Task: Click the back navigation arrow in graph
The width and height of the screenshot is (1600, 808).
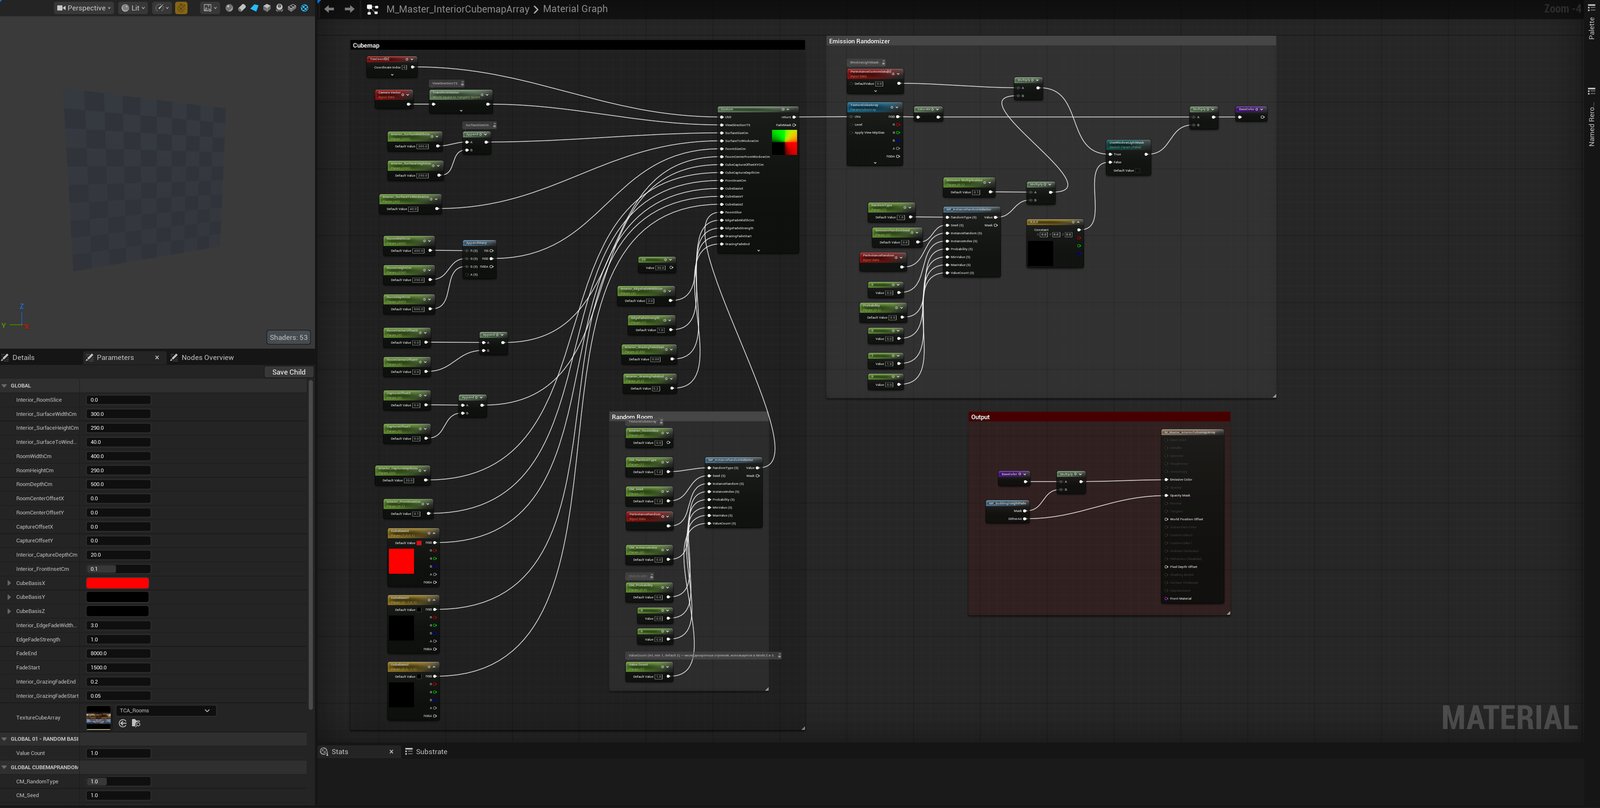Action: click(329, 9)
